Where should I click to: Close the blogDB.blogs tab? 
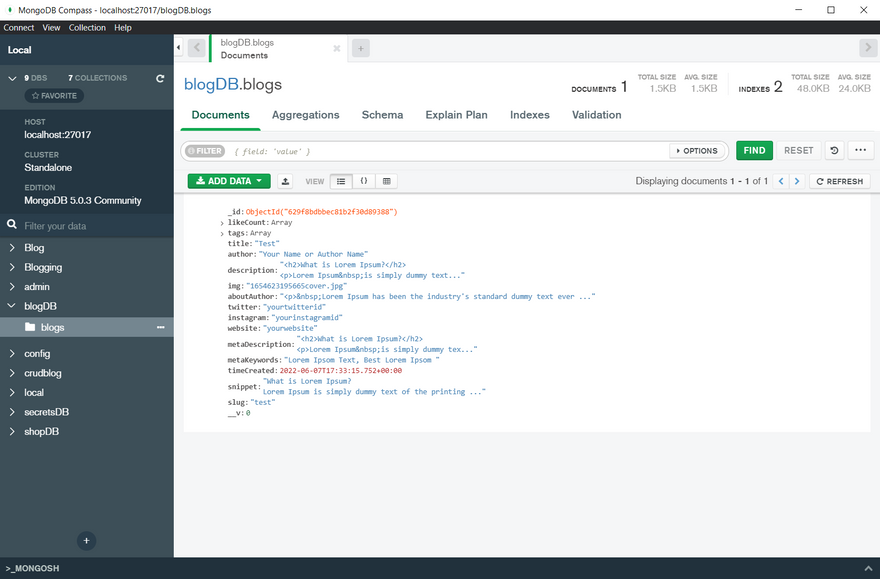(336, 48)
